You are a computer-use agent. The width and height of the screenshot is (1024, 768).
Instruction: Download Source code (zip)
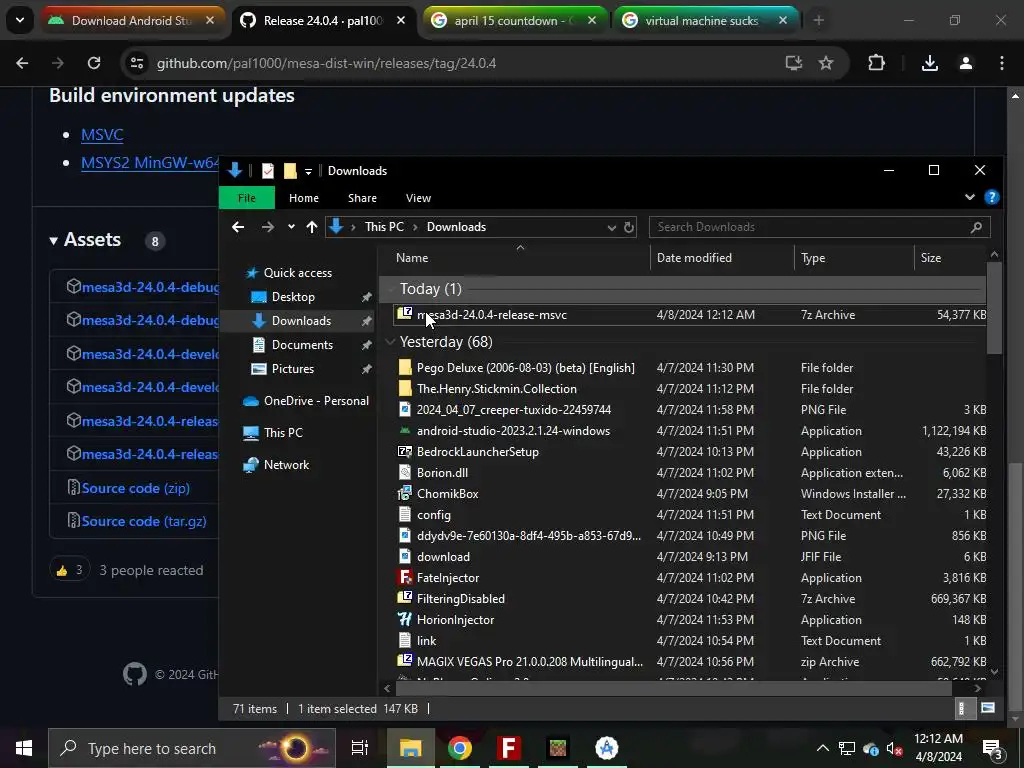pyautogui.click(x=135, y=488)
